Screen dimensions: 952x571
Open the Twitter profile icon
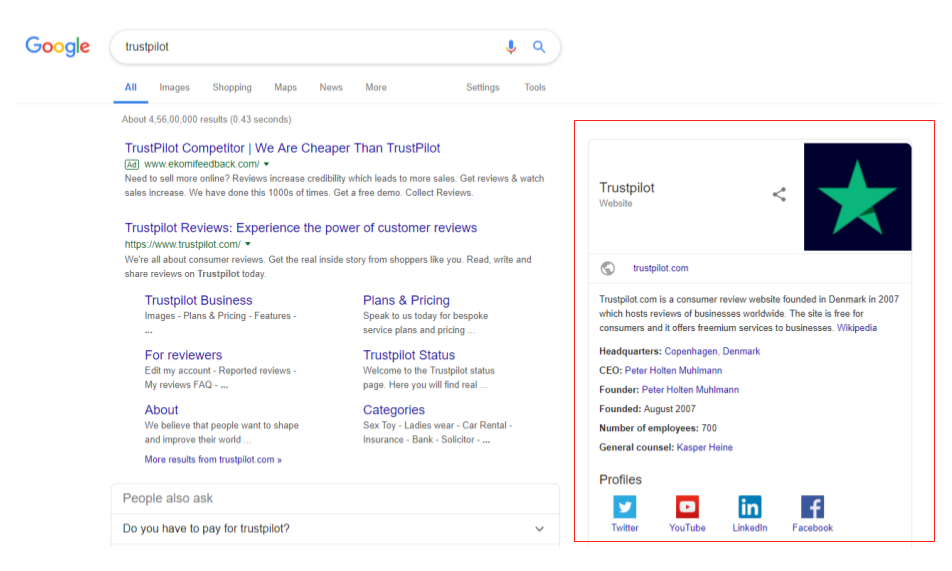625,507
